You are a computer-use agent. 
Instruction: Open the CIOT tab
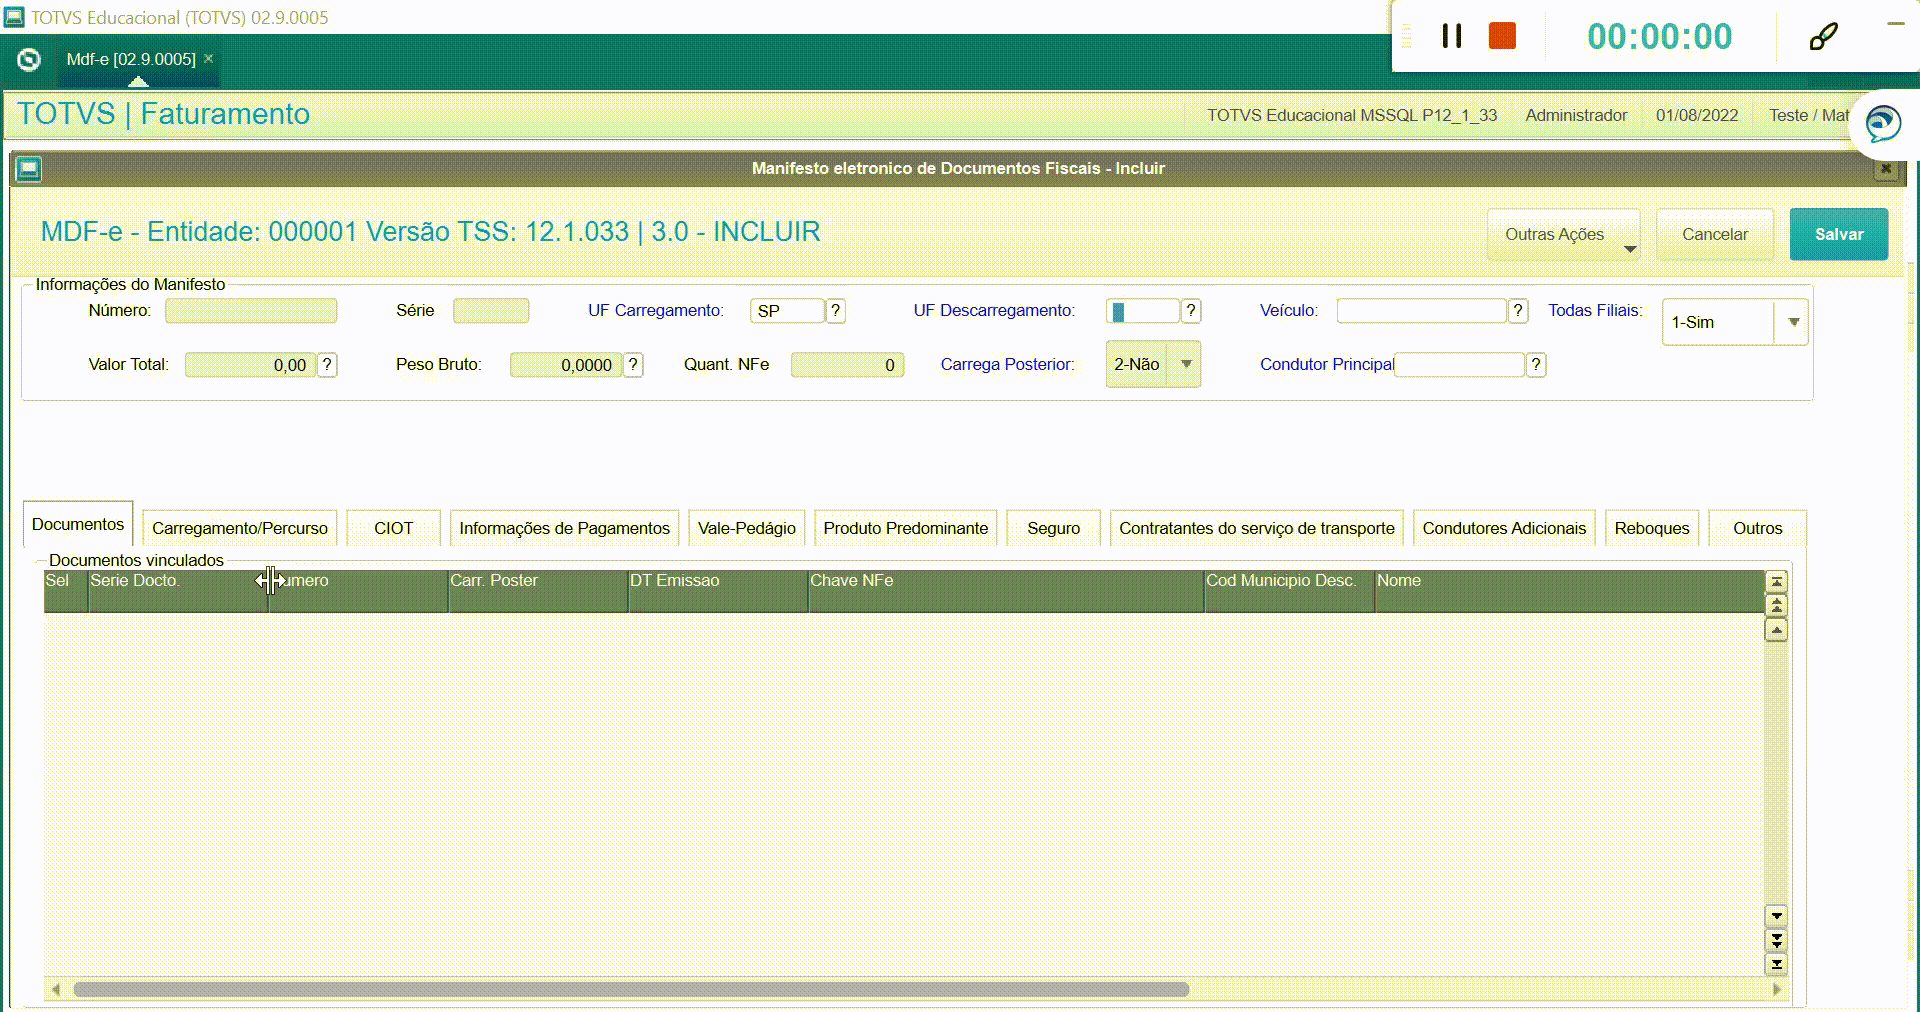[x=393, y=528]
